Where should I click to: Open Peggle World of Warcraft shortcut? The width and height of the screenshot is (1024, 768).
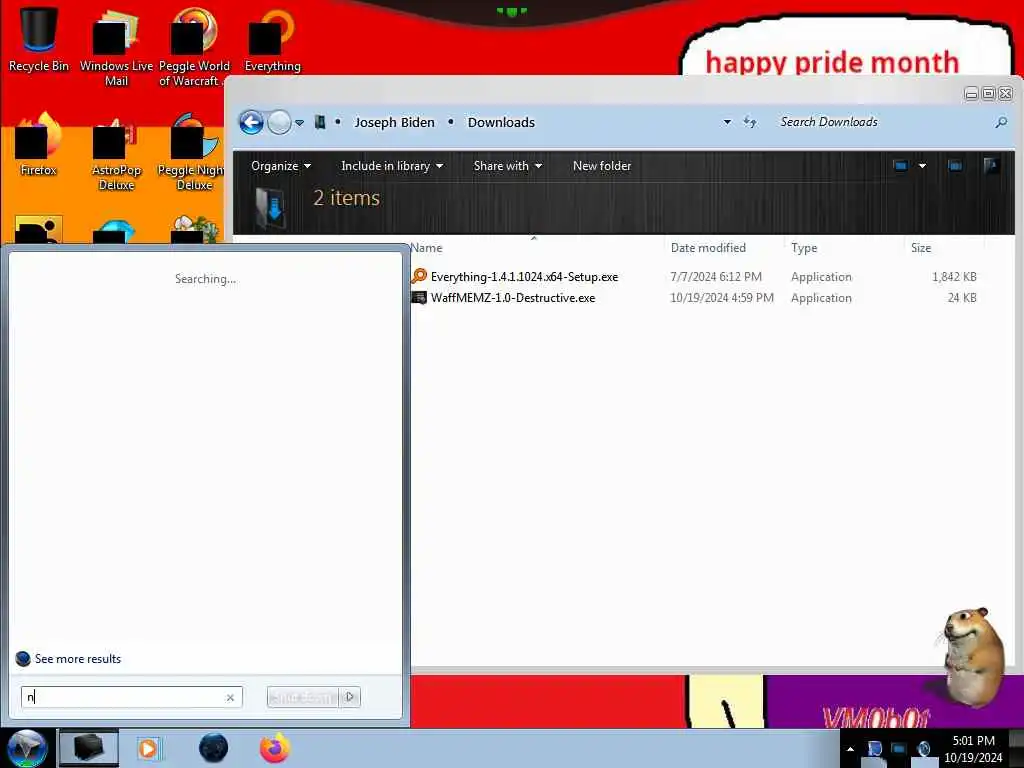click(193, 46)
